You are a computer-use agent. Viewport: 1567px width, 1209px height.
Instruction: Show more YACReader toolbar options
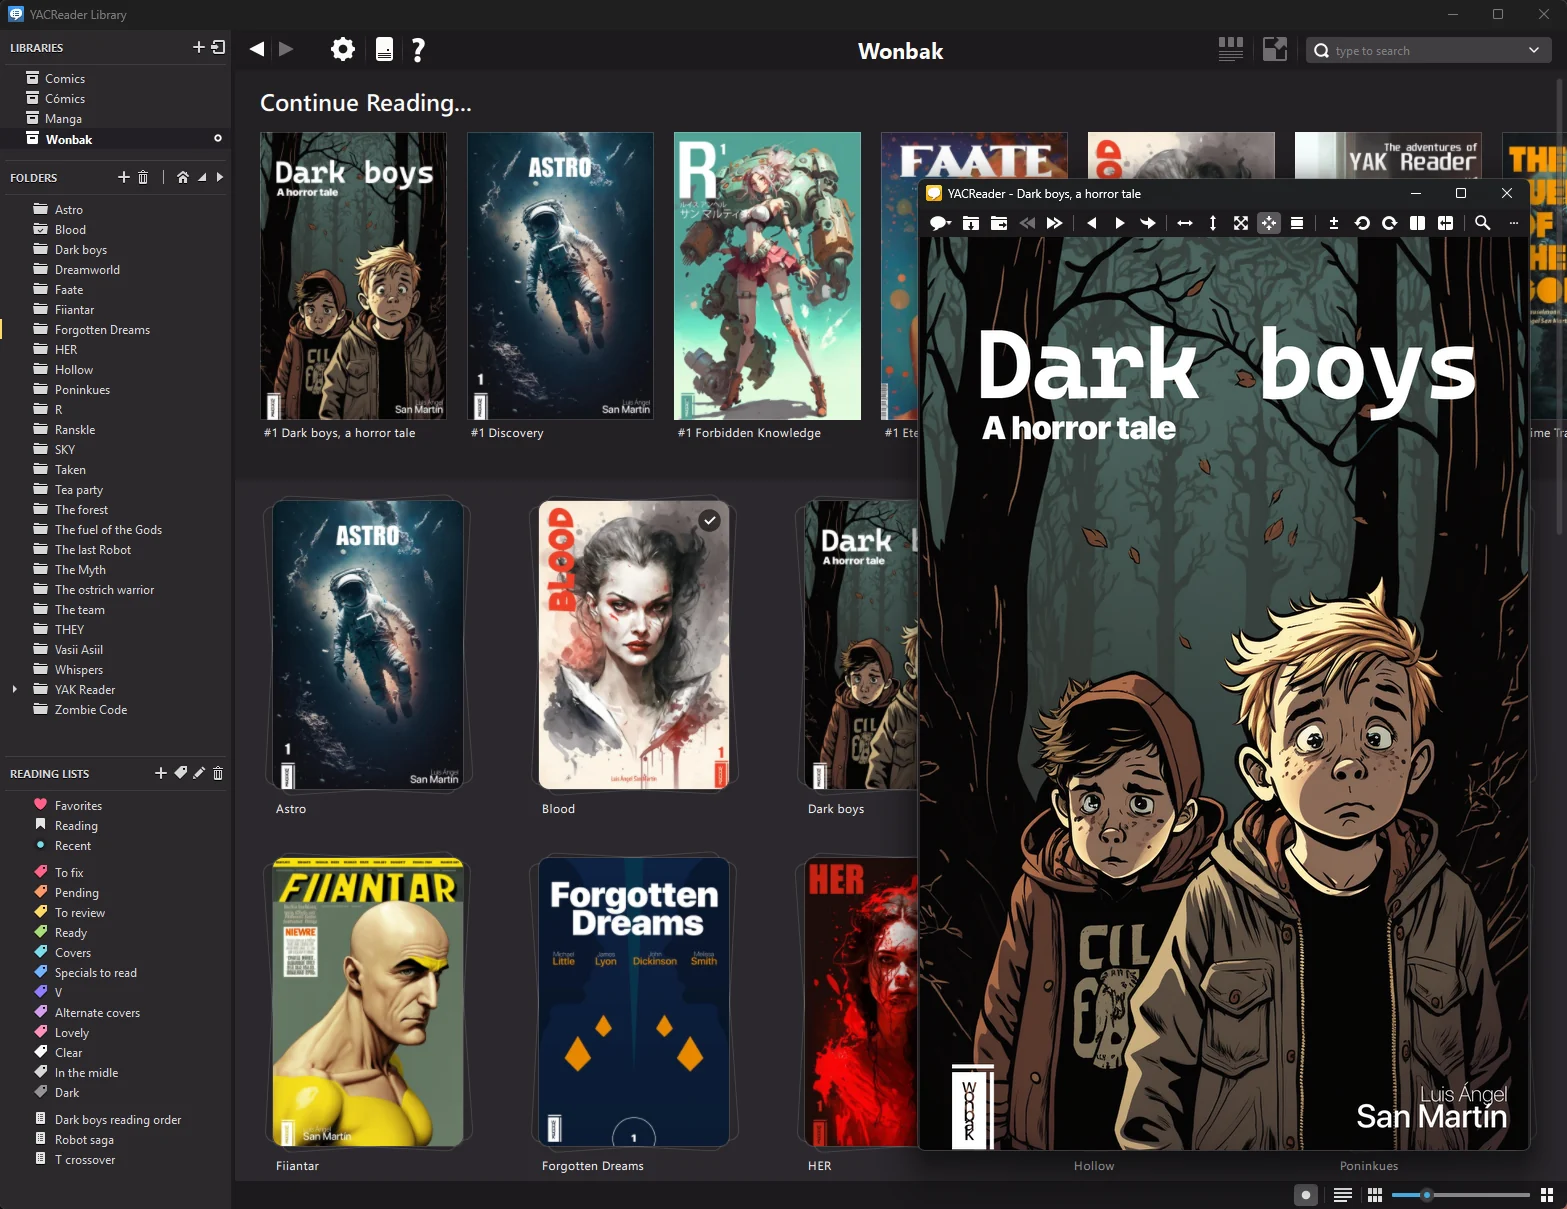pyautogui.click(x=1513, y=223)
